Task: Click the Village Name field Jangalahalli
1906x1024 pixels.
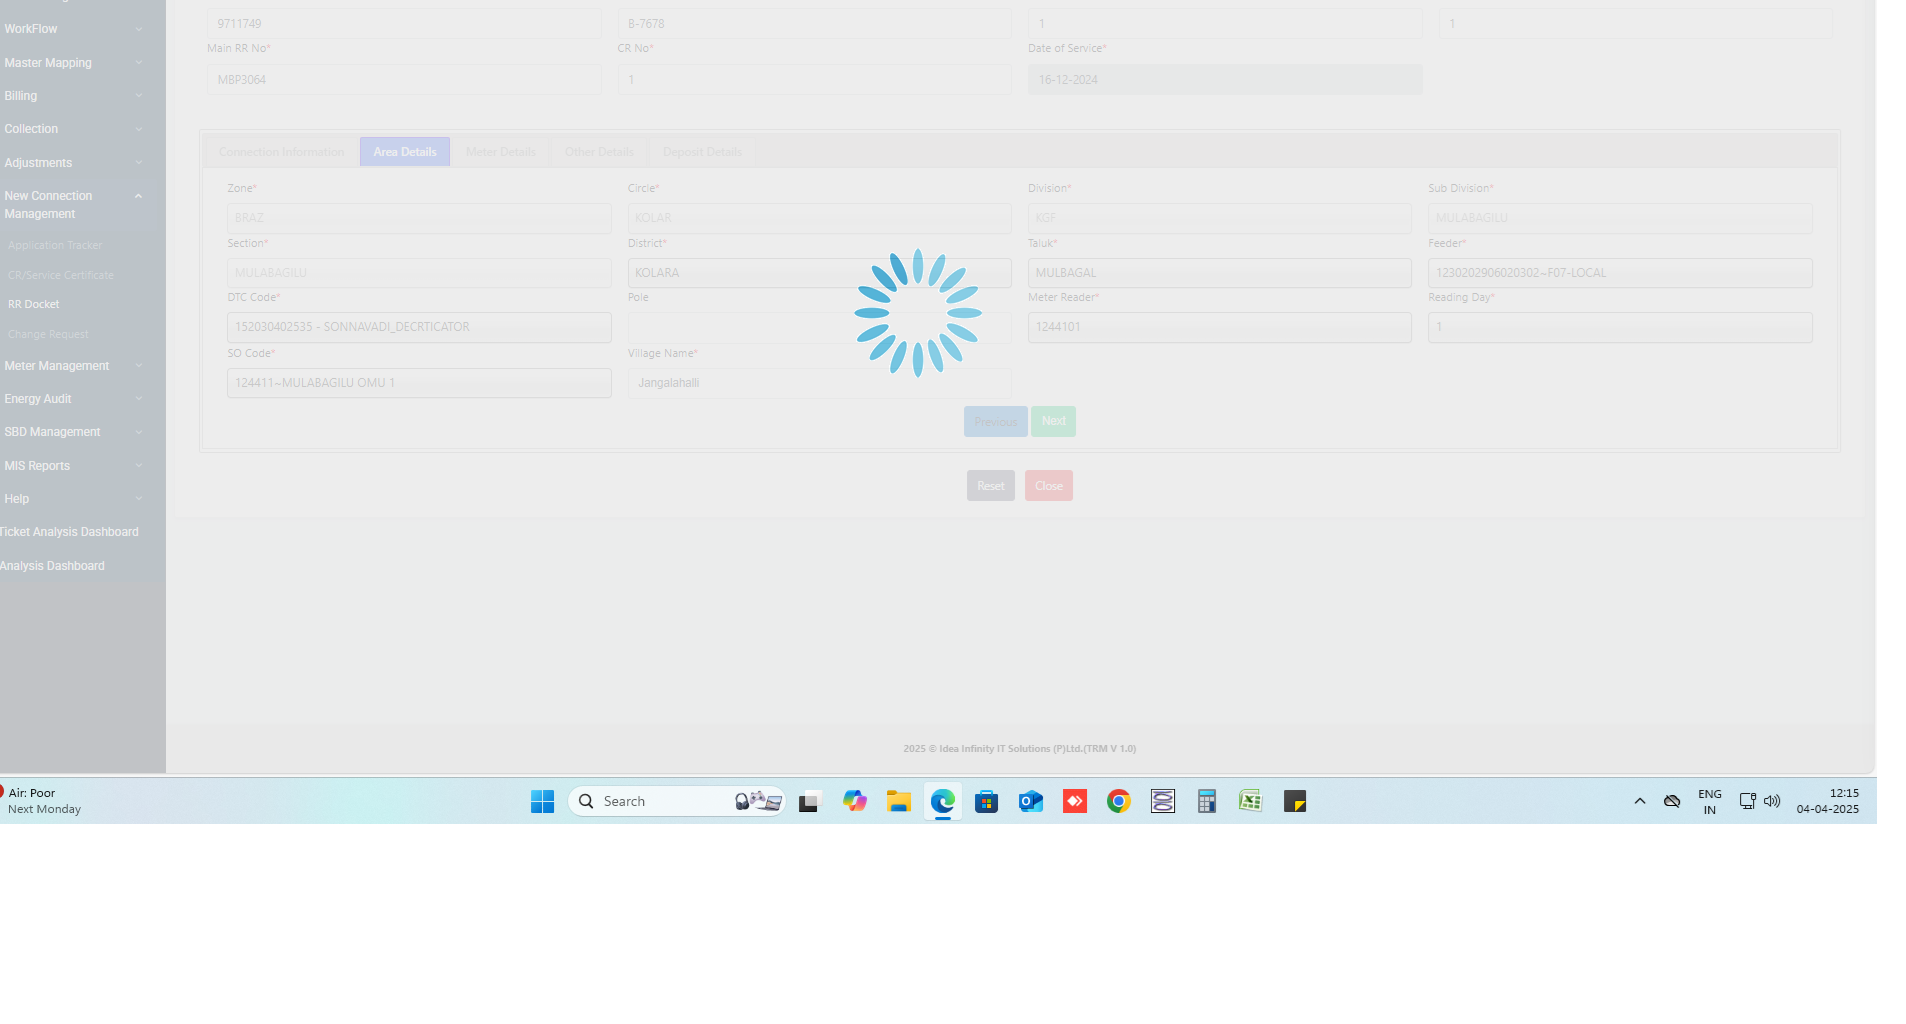Action: (x=819, y=383)
